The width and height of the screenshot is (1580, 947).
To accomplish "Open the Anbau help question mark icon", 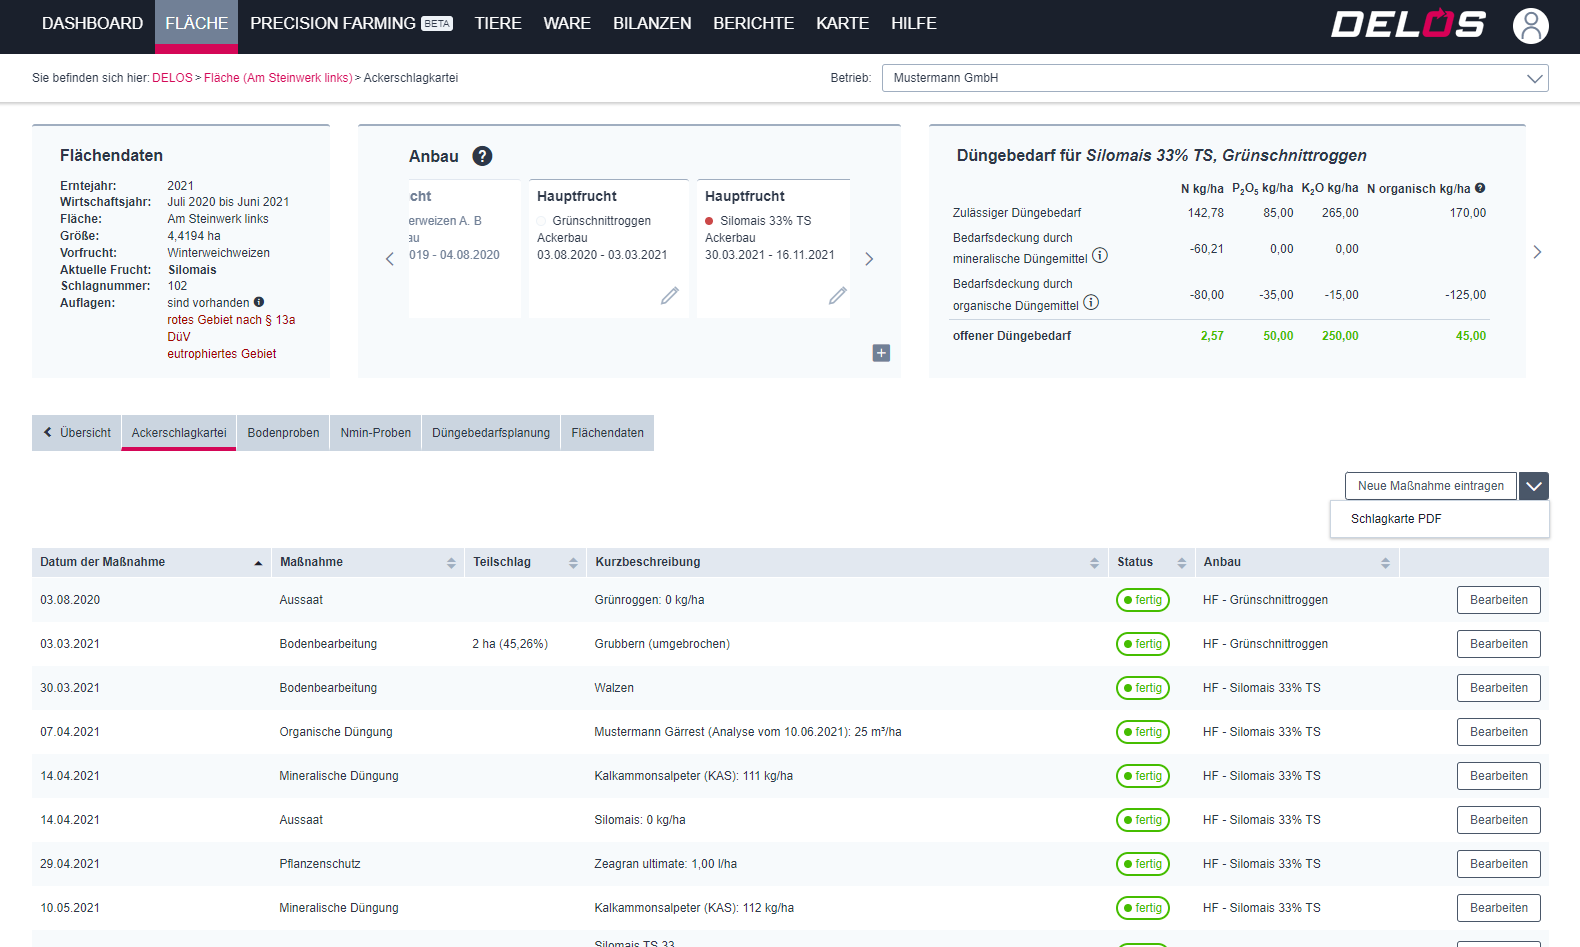I will point(482,156).
